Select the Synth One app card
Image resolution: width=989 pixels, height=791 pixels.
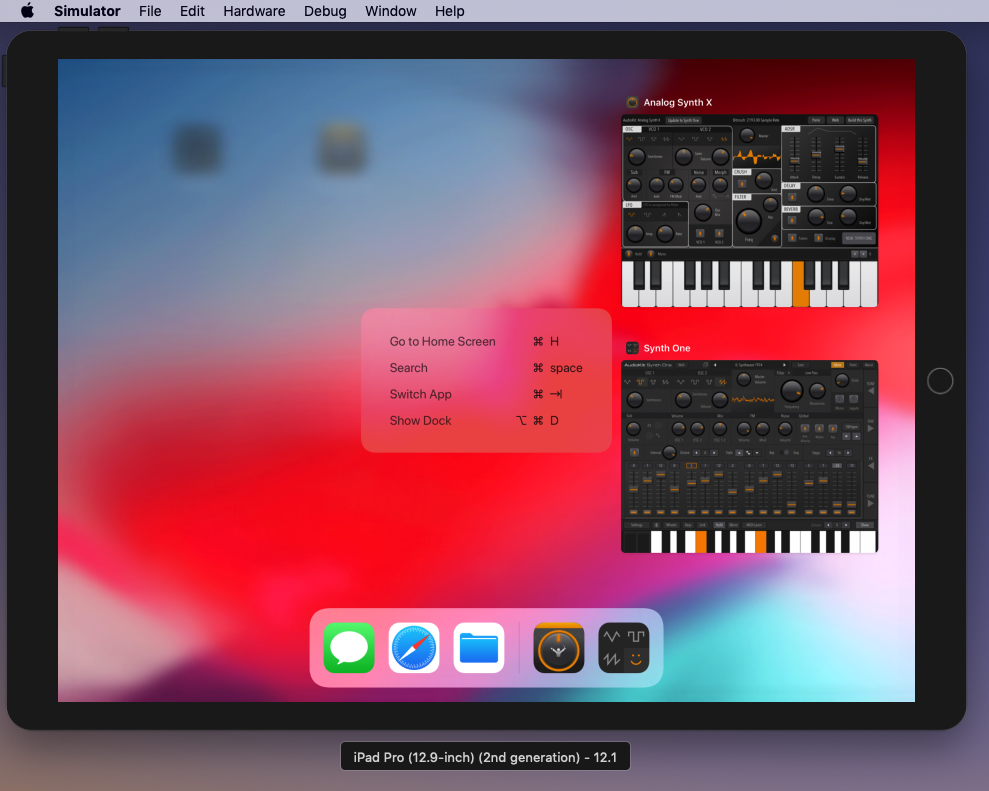tap(749, 457)
